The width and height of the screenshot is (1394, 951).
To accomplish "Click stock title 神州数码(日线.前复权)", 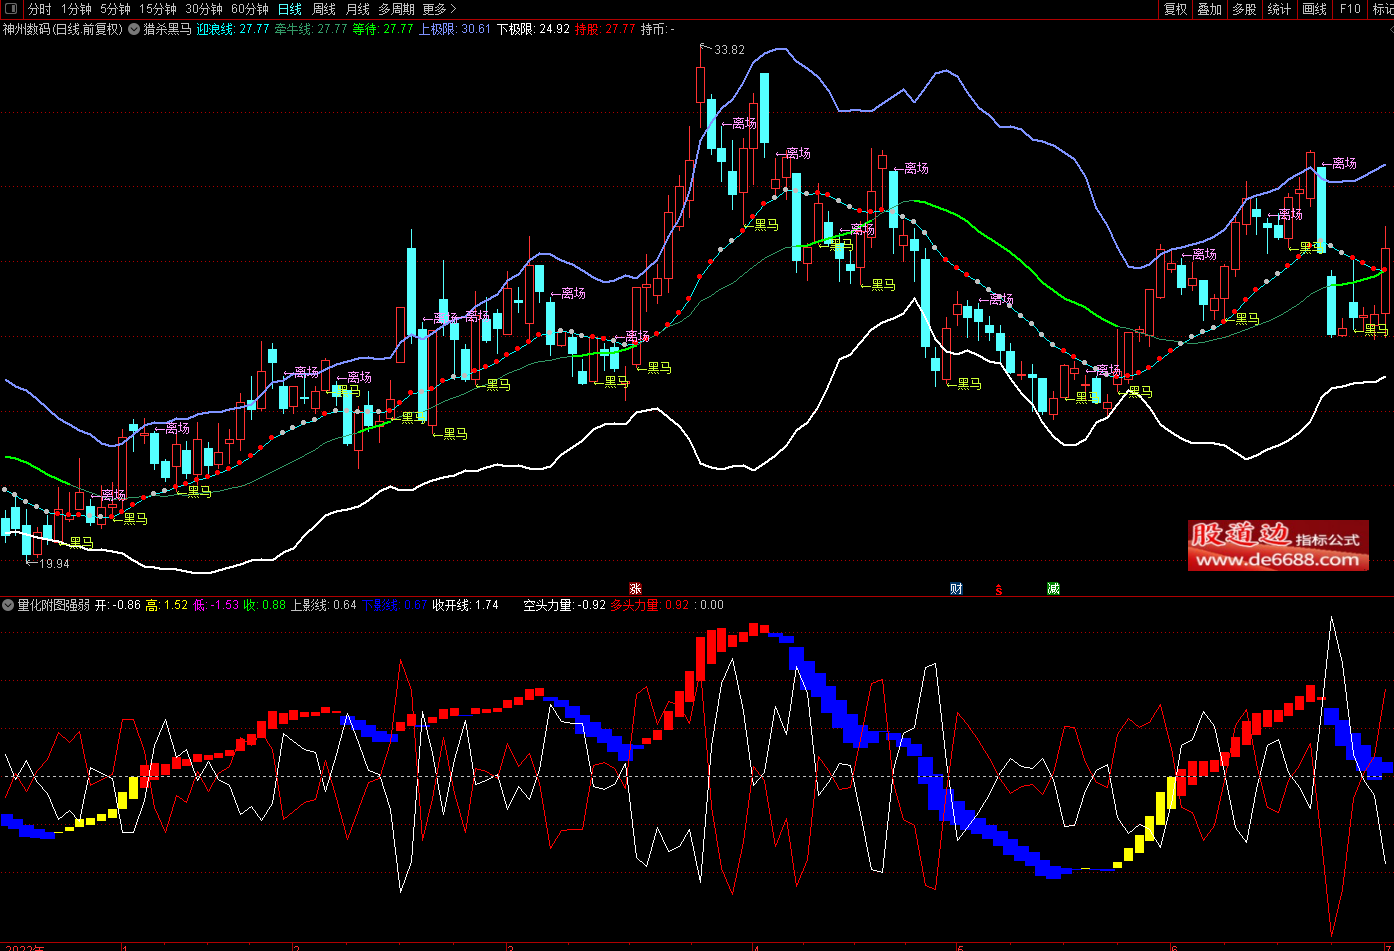I will tap(62, 29).
